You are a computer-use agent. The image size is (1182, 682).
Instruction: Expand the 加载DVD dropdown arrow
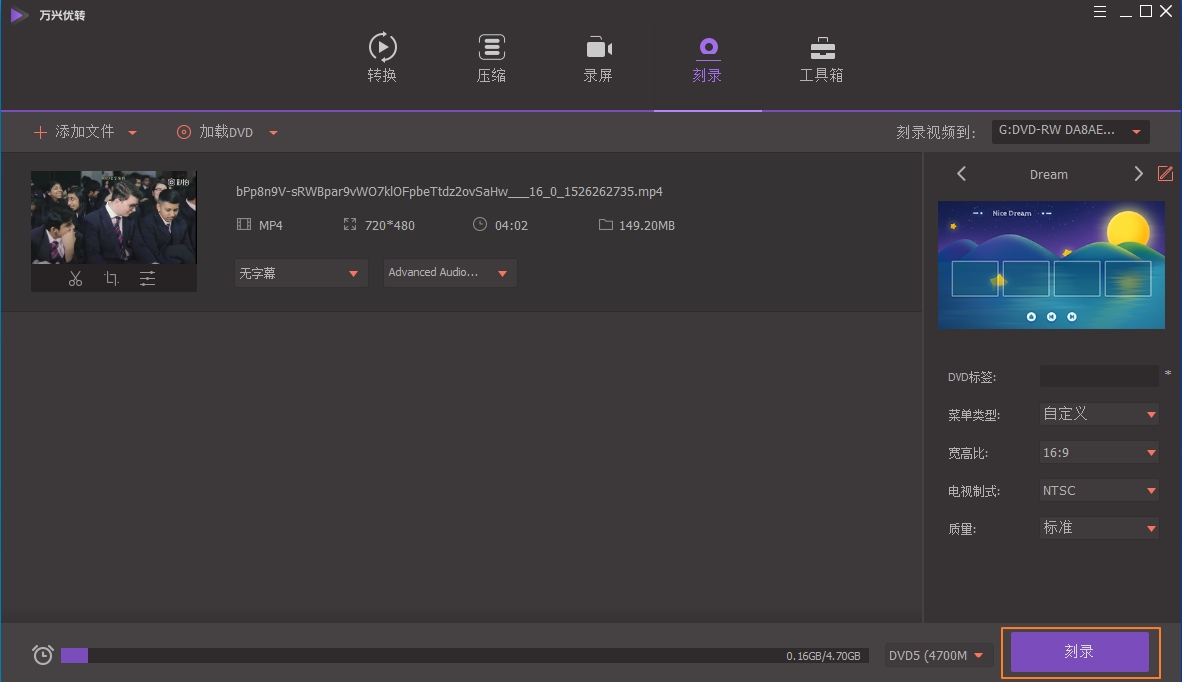point(273,133)
